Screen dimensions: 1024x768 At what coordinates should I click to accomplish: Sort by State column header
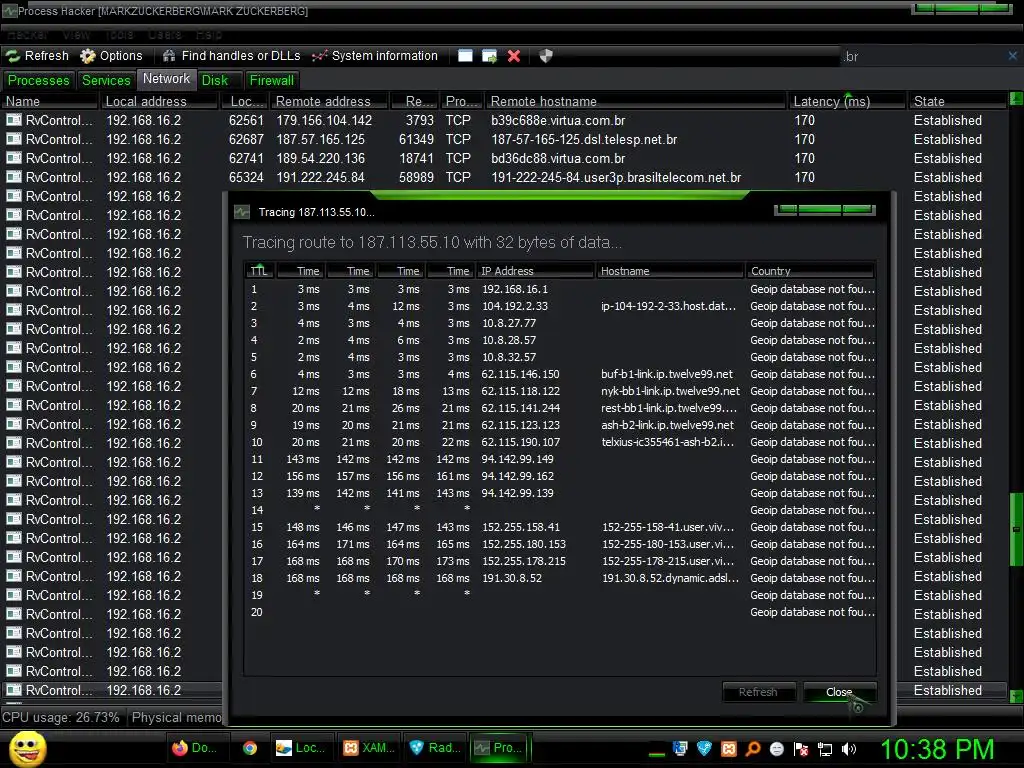[958, 101]
